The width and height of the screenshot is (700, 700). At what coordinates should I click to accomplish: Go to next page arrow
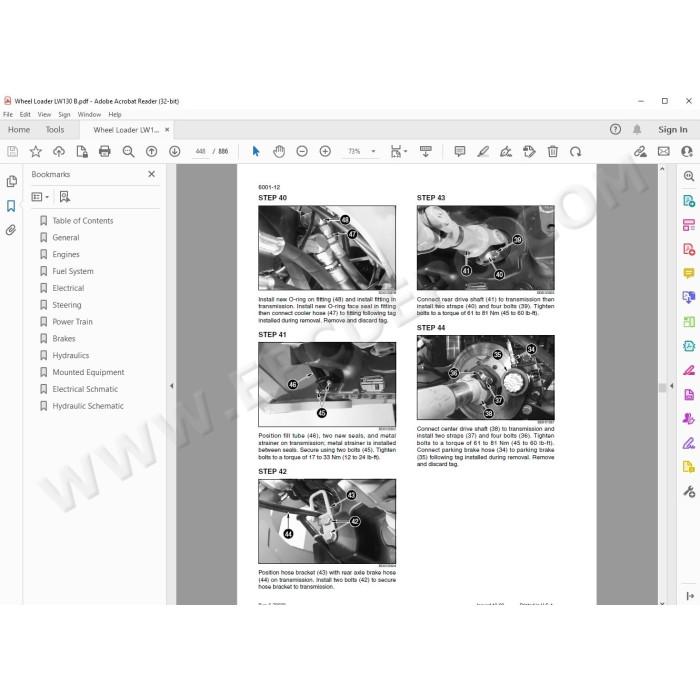tap(175, 152)
